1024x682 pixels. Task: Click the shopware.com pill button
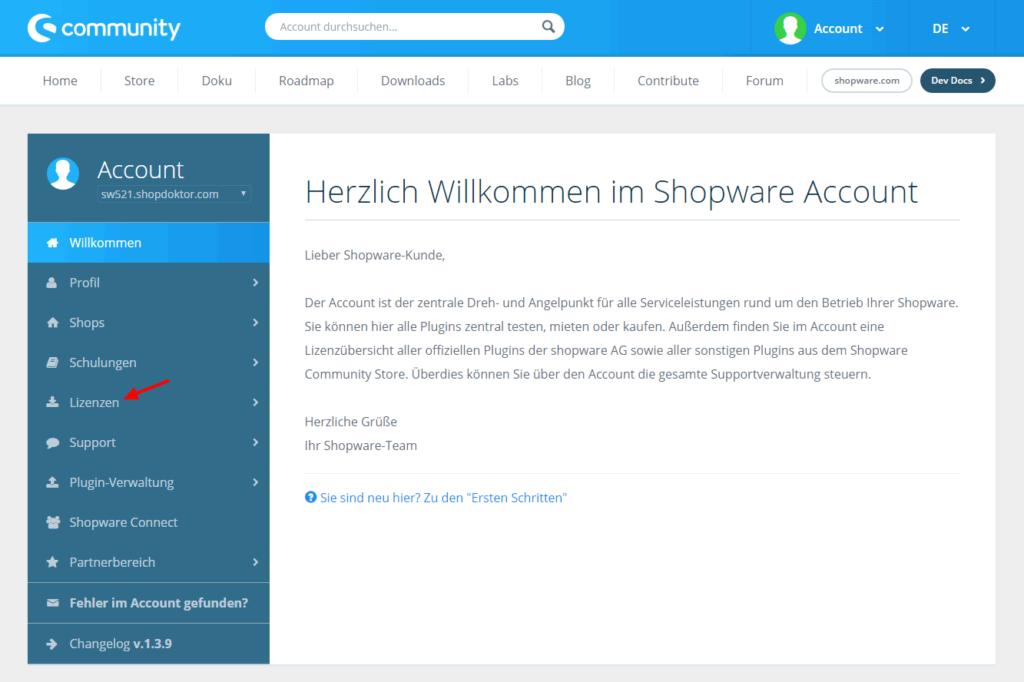[867, 81]
